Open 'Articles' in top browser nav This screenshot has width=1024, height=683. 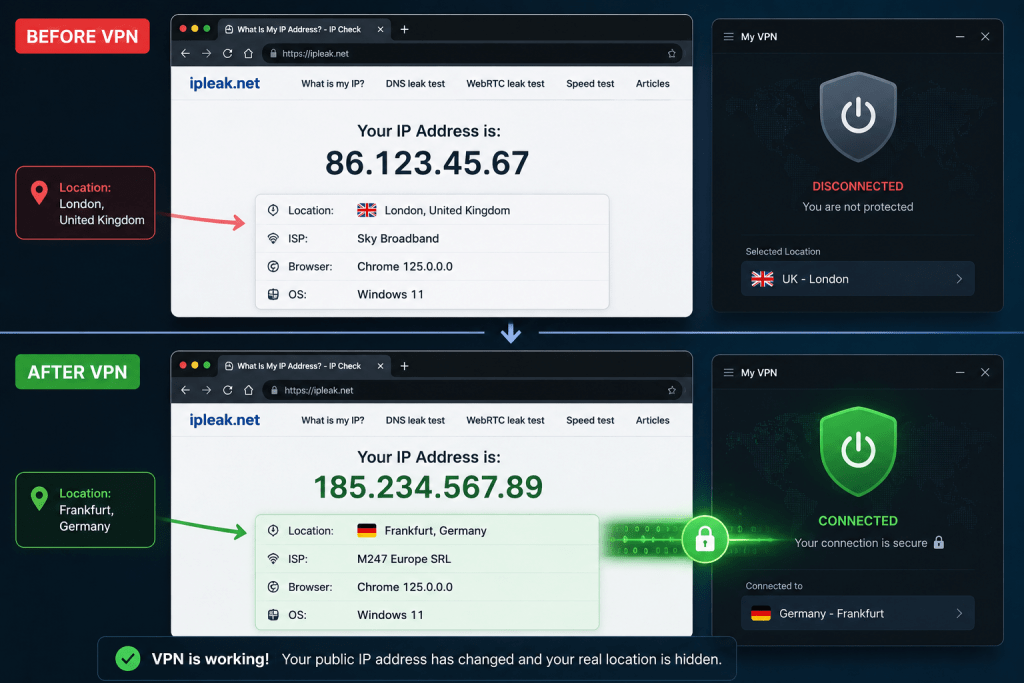652,84
